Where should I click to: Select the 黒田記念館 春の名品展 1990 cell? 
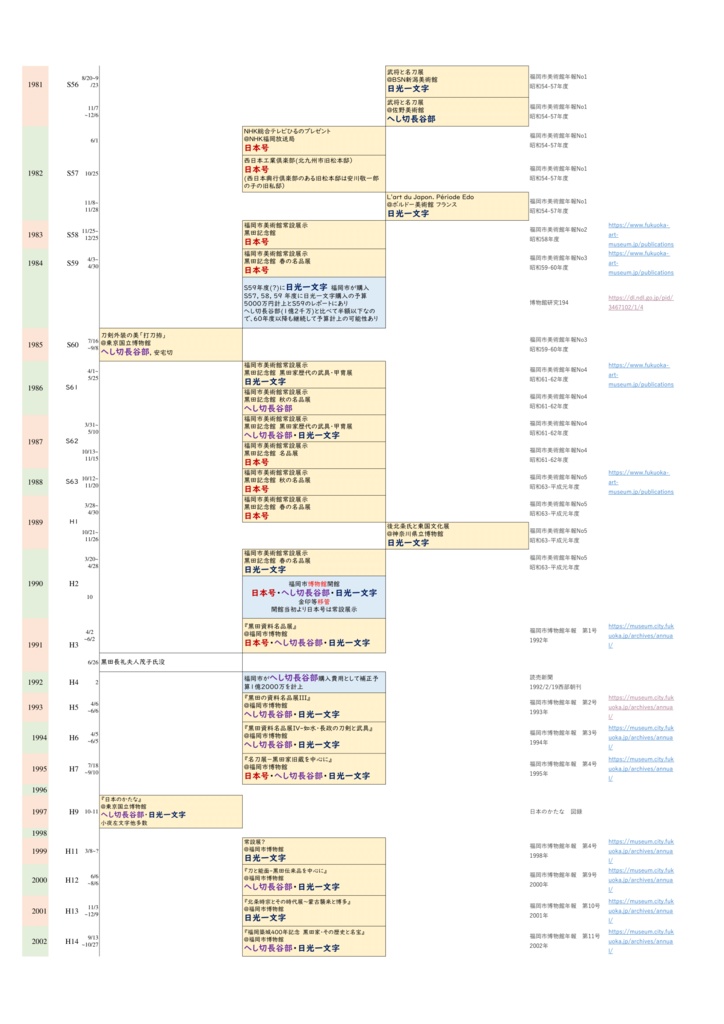tap(313, 562)
